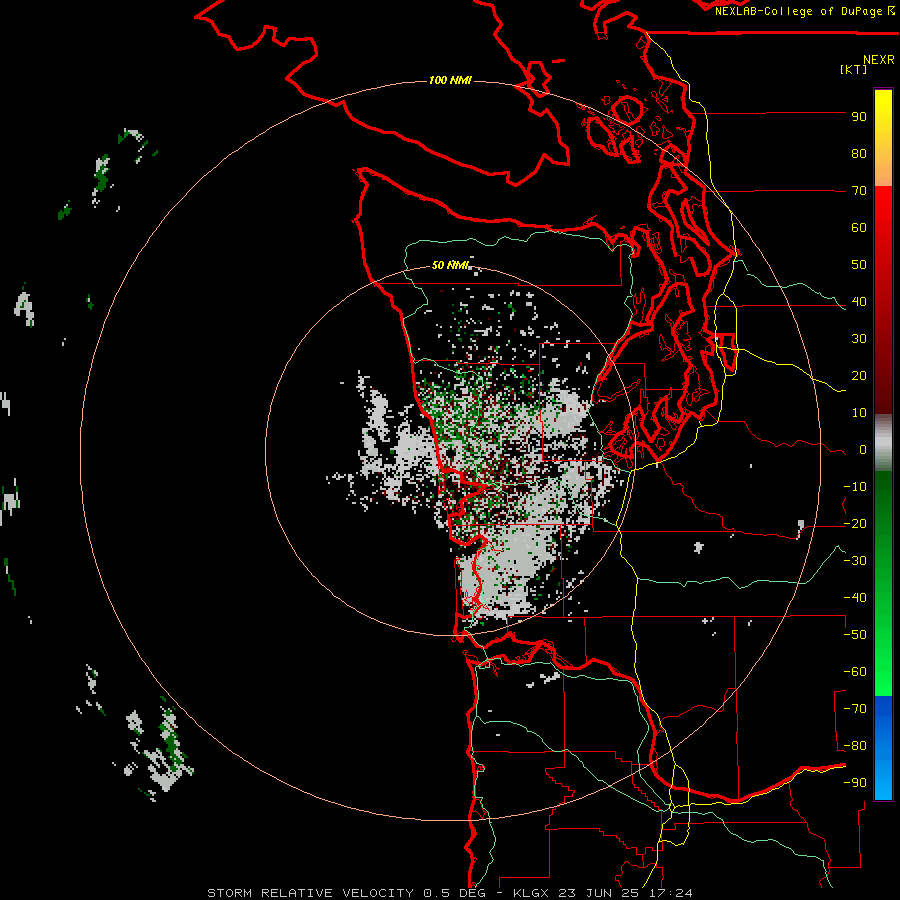Click the -70 value on the velocity scale
Image resolution: width=900 pixels, height=900 pixels.
855,709
